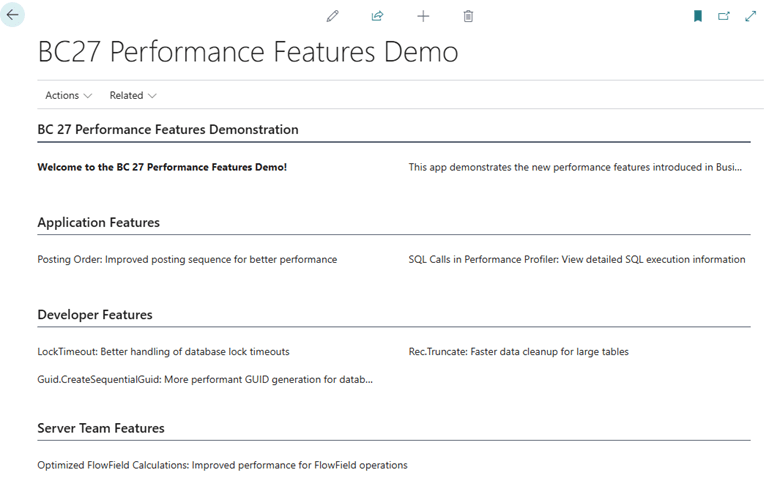The width and height of the screenshot is (780, 500).
Task: Click the LockTimeout feature description
Action: (x=163, y=352)
